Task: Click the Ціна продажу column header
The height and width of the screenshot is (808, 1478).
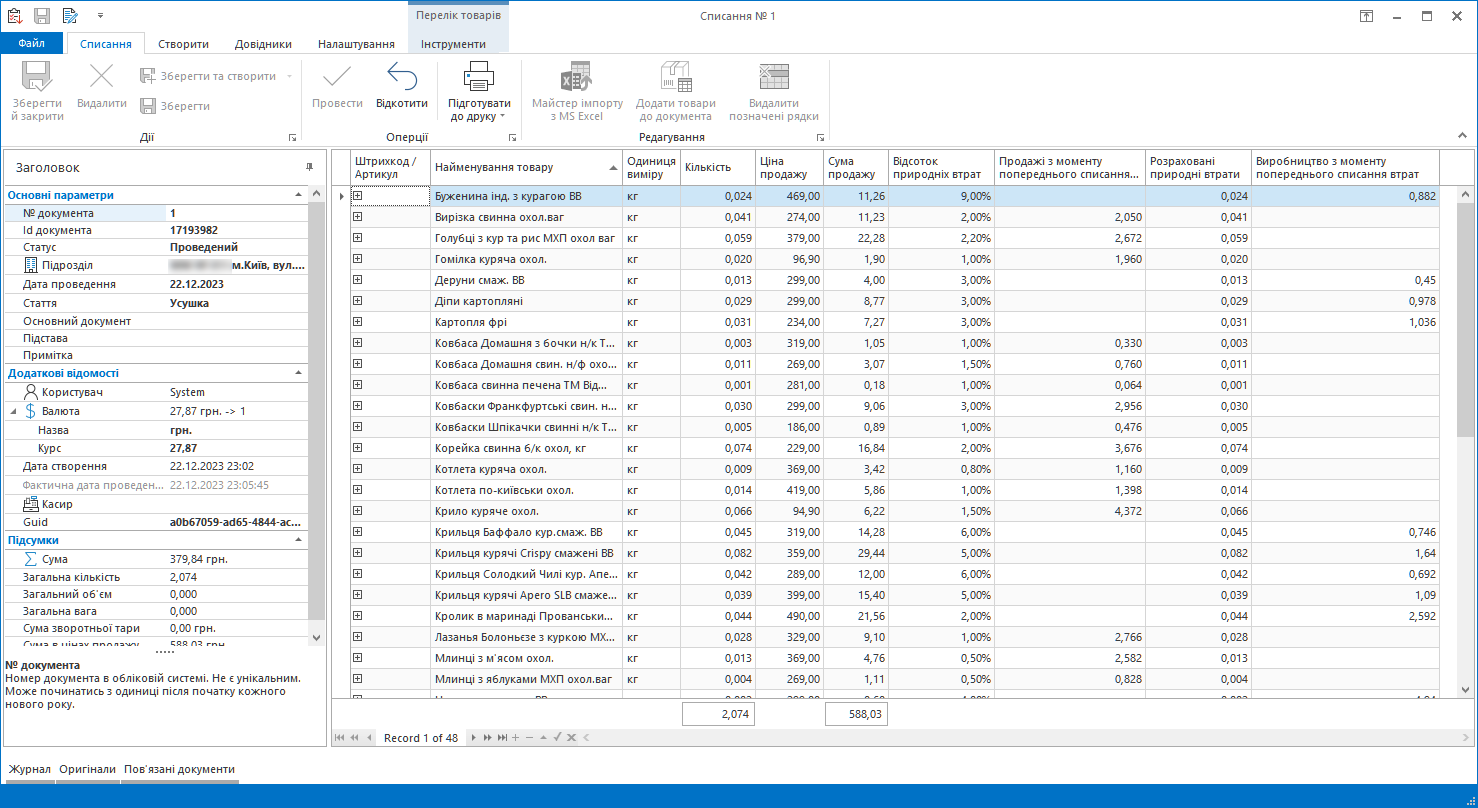Action: click(788, 167)
